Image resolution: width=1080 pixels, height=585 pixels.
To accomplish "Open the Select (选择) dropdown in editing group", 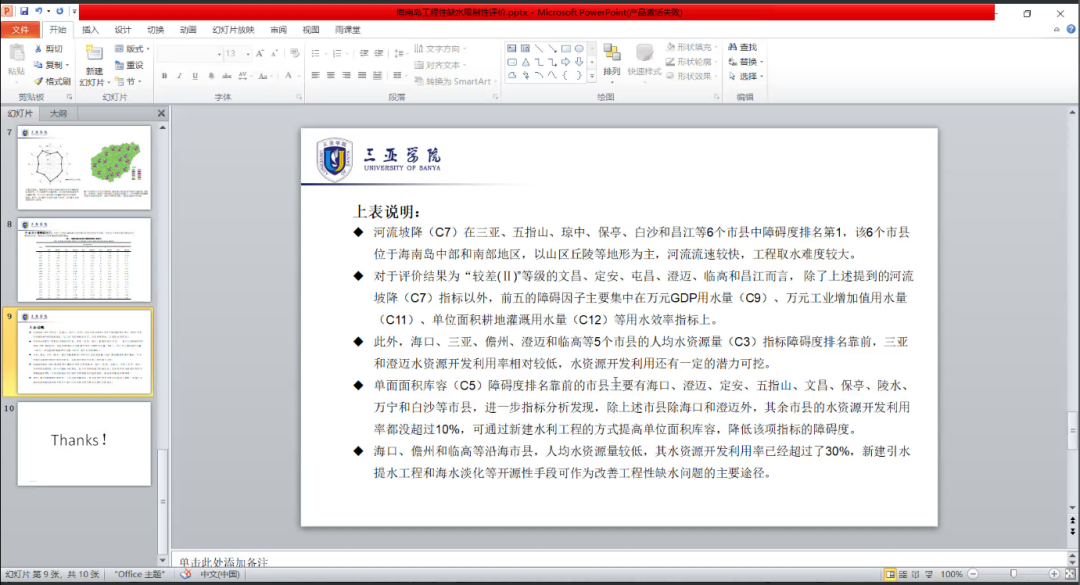I will tap(747, 76).
